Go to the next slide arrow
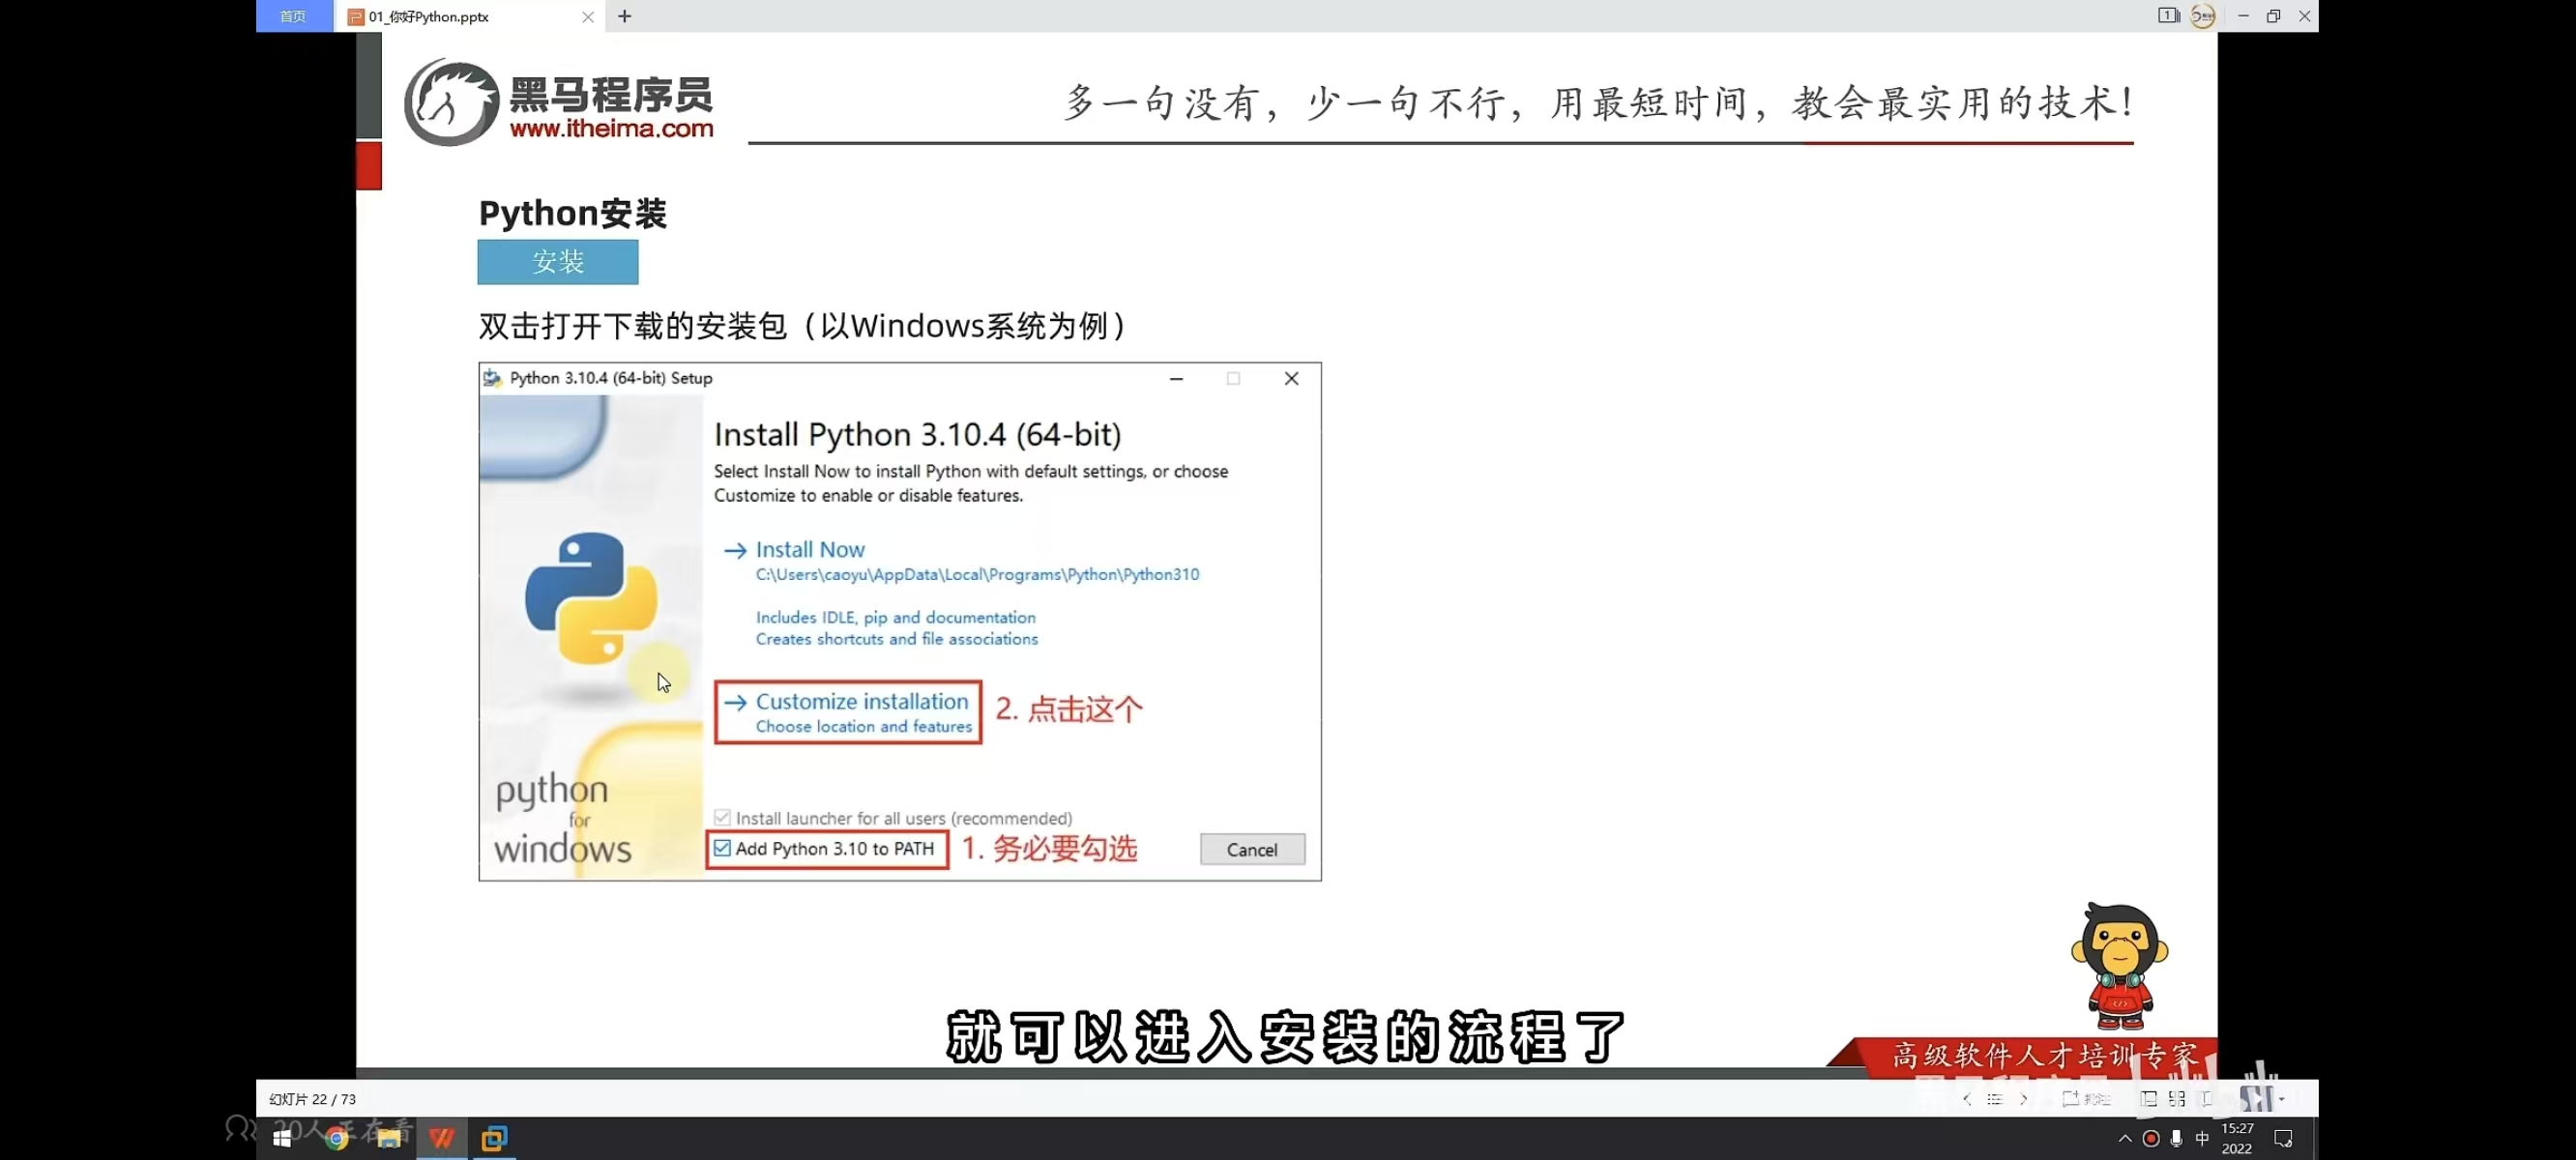2576x1160 pixels. (x=2023, y=1098)
